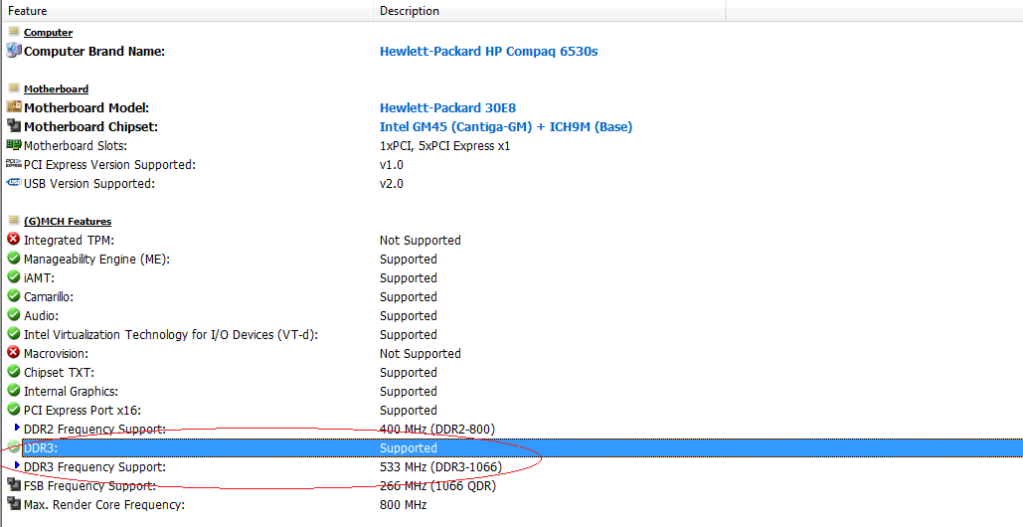Select the highlighted DDR3 Supported row
The width and height of the screenshot is (1023, 527).
coord(408,448)
